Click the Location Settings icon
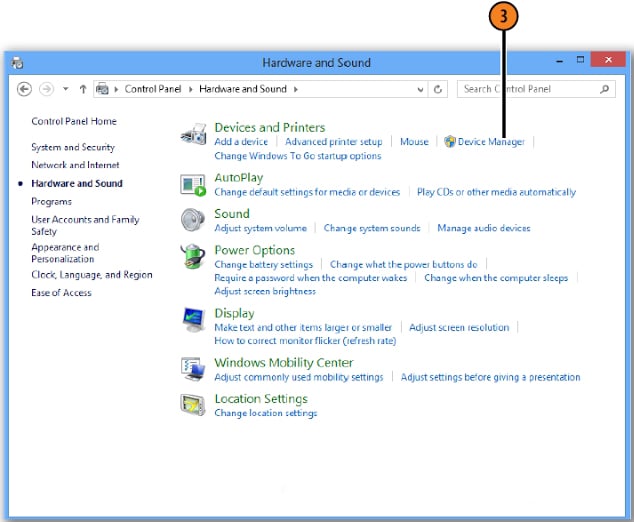 point(193,405)
